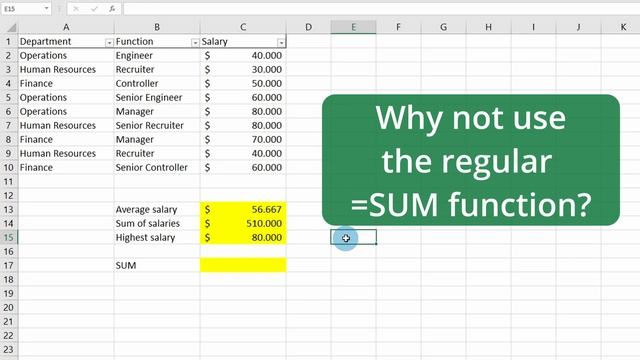
Task: Click the yellow 56.667 average cell
Action: (x=243, y=210)
